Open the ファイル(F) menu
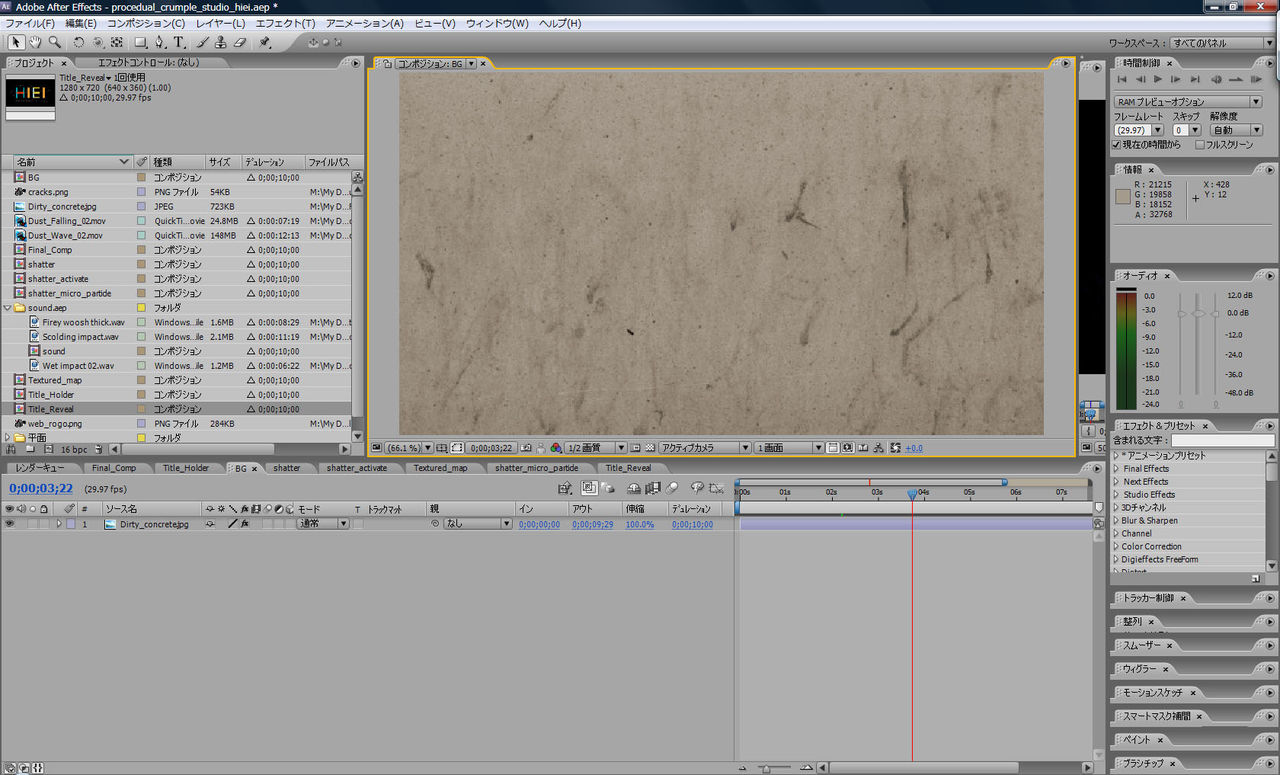Screen dimensions: 1280x775 (x=30, y=23)
